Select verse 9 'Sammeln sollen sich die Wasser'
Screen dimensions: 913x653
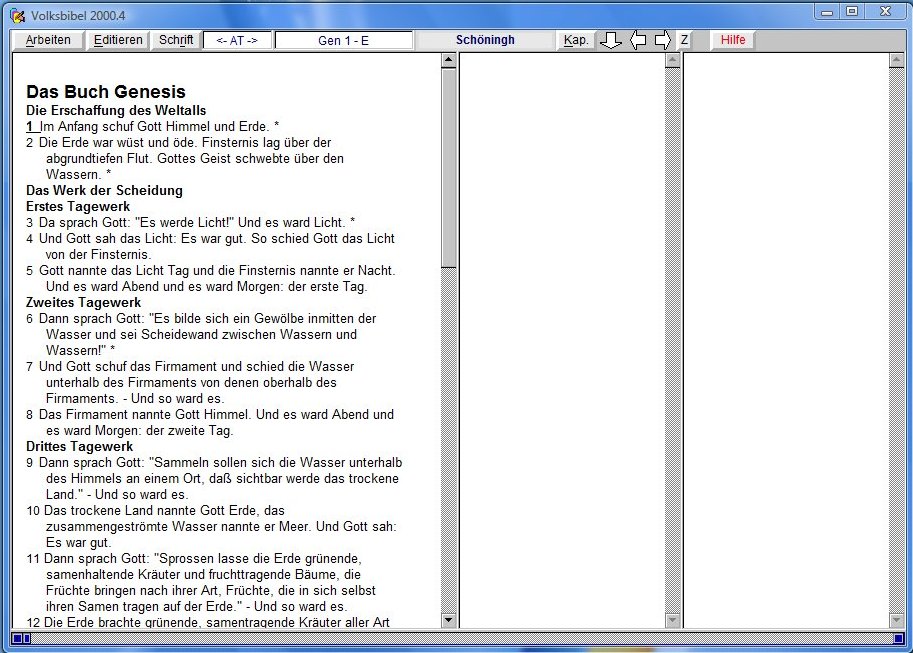point(214,478)
